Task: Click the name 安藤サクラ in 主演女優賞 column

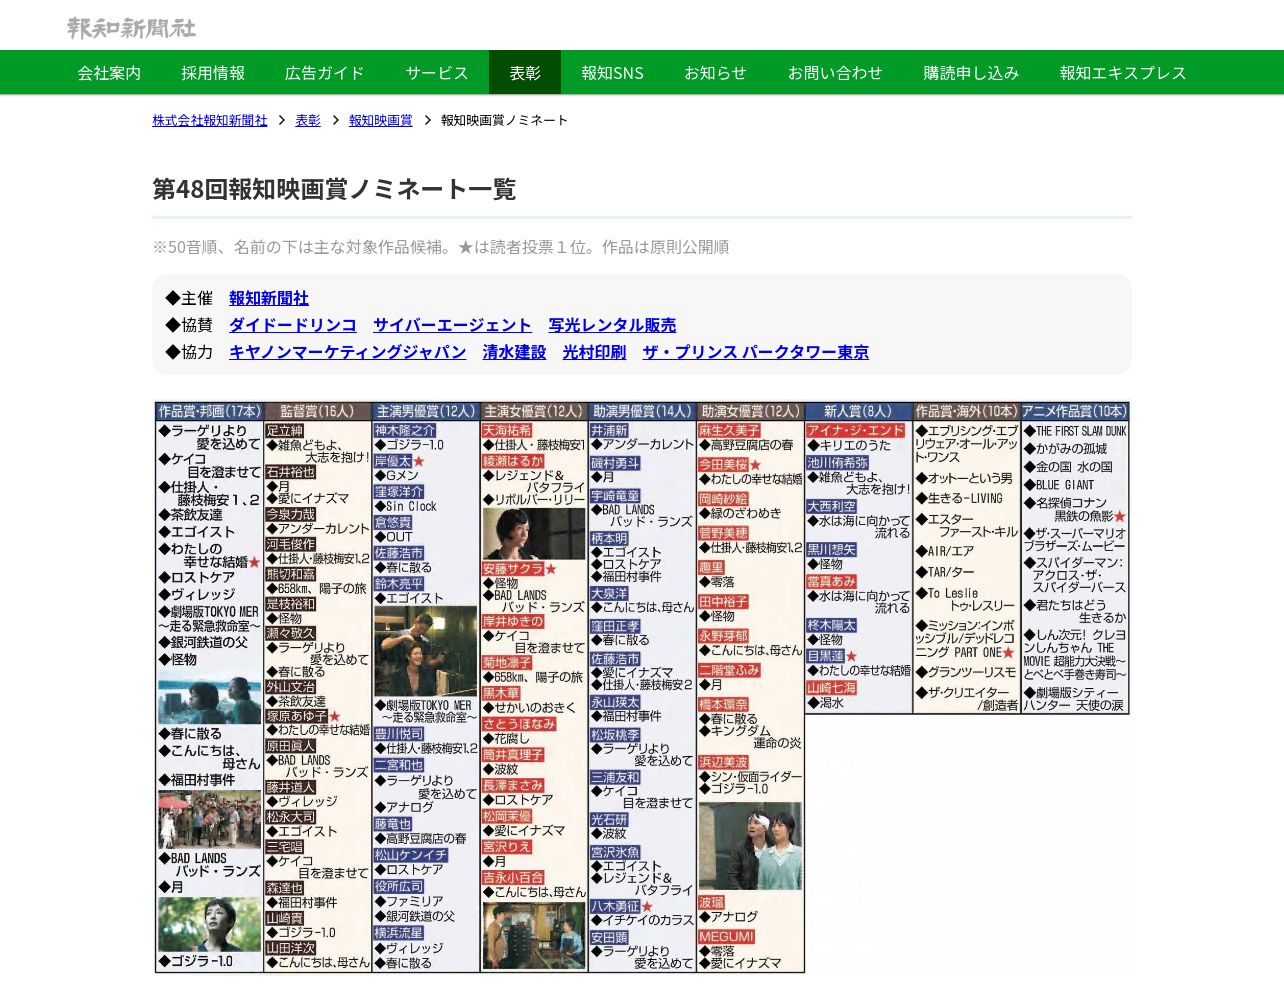Action: pos(513,569)
